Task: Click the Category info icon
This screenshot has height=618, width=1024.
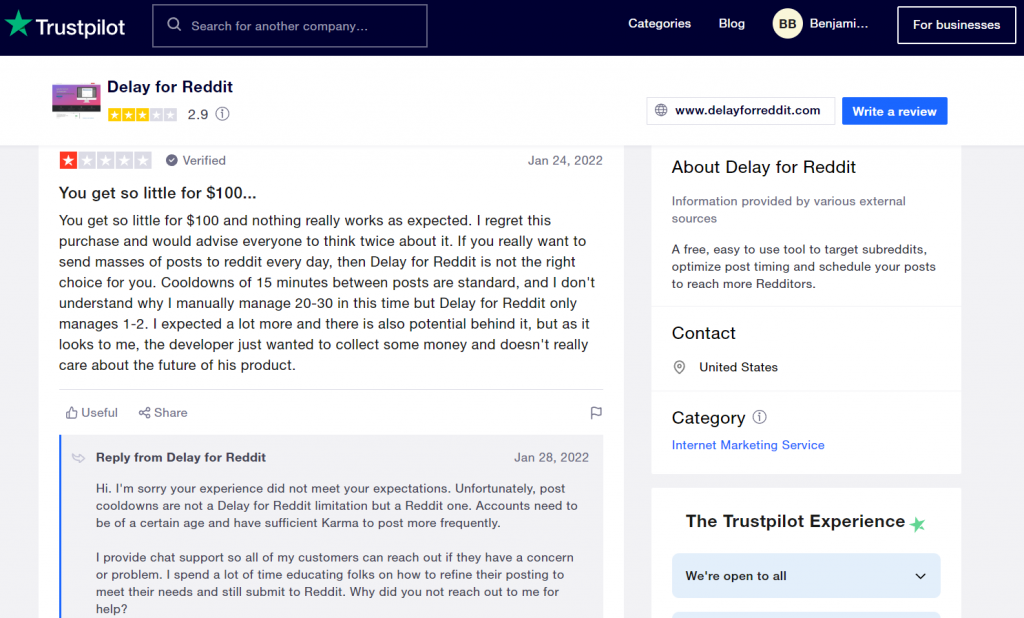Action: (x=760, y=417)
